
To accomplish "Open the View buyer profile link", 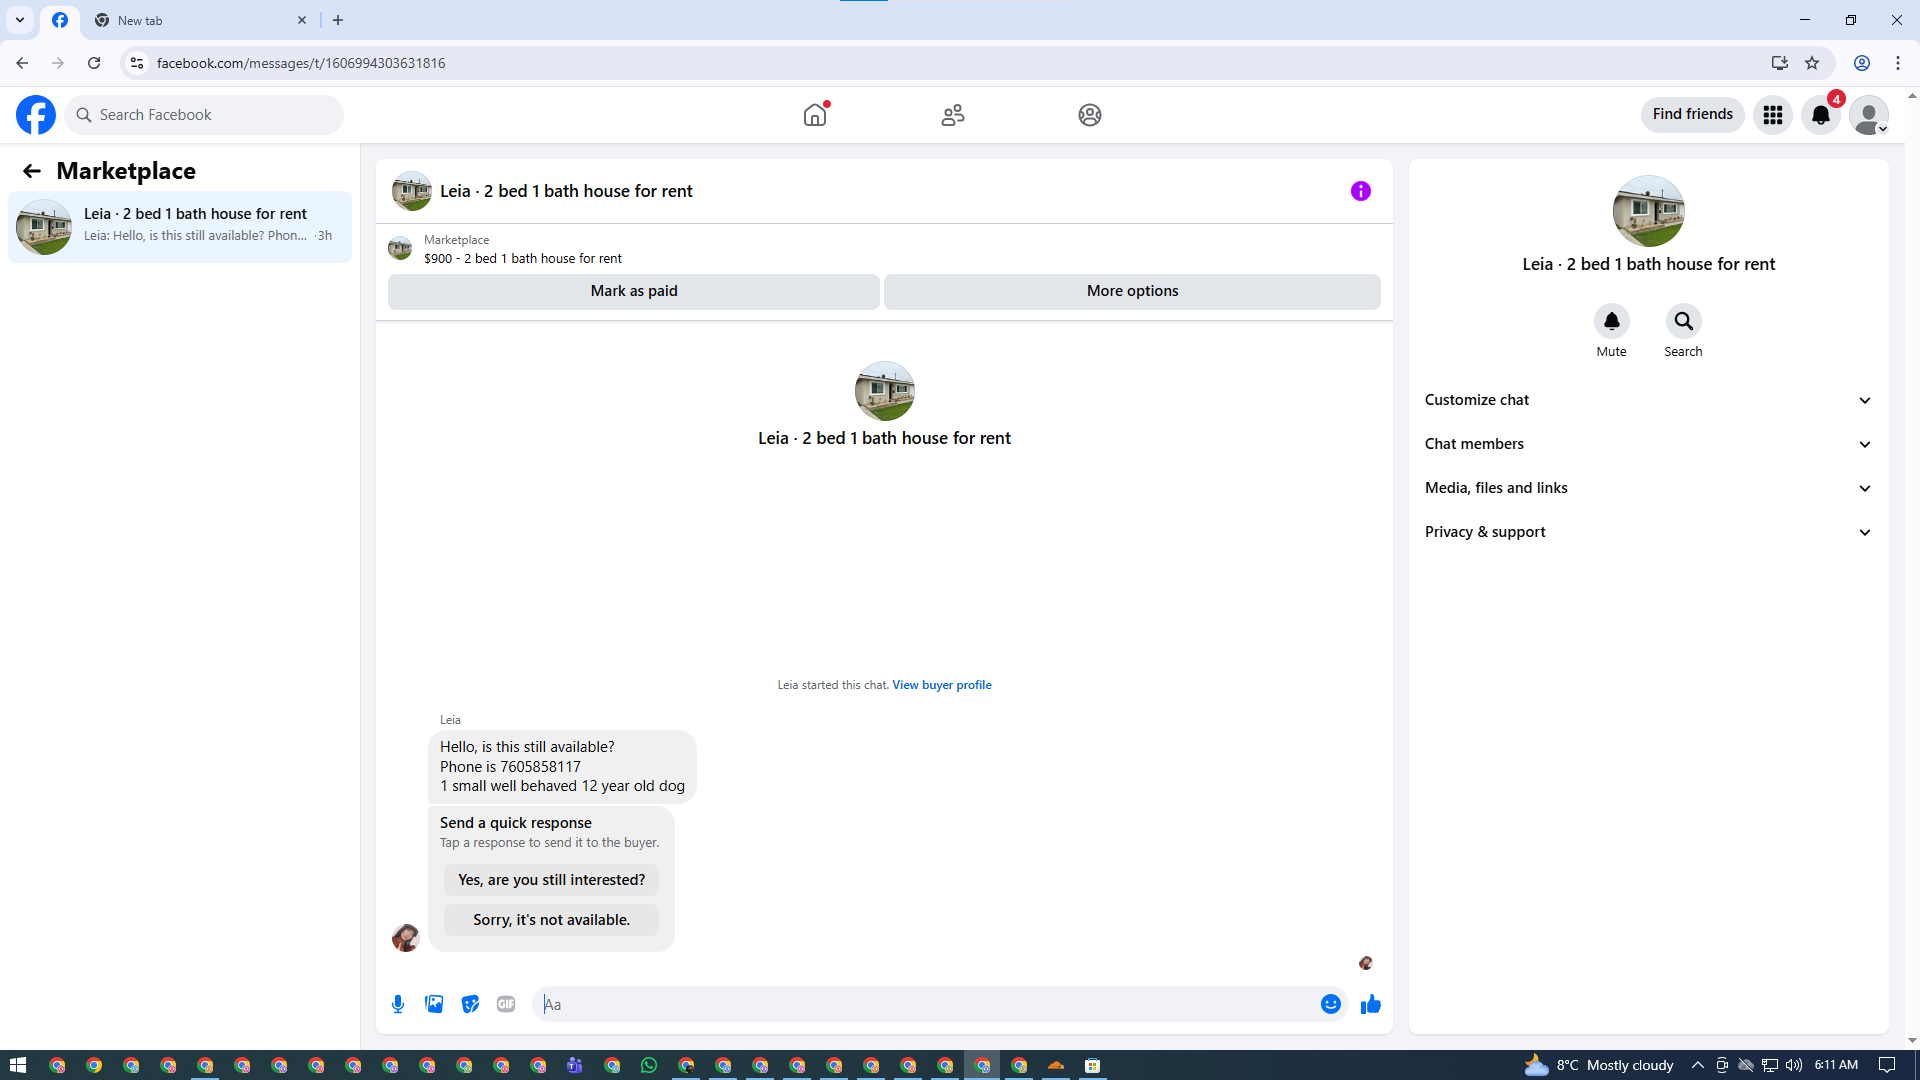I will pyautogui.click(x=941, y=685).
